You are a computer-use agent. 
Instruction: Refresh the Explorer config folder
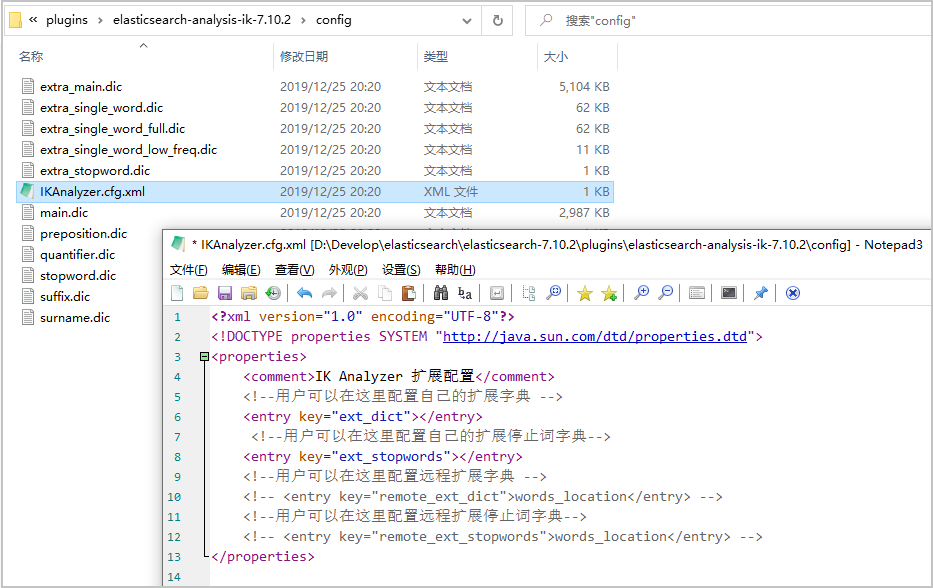pyautogui.click(x=497, y=21)
